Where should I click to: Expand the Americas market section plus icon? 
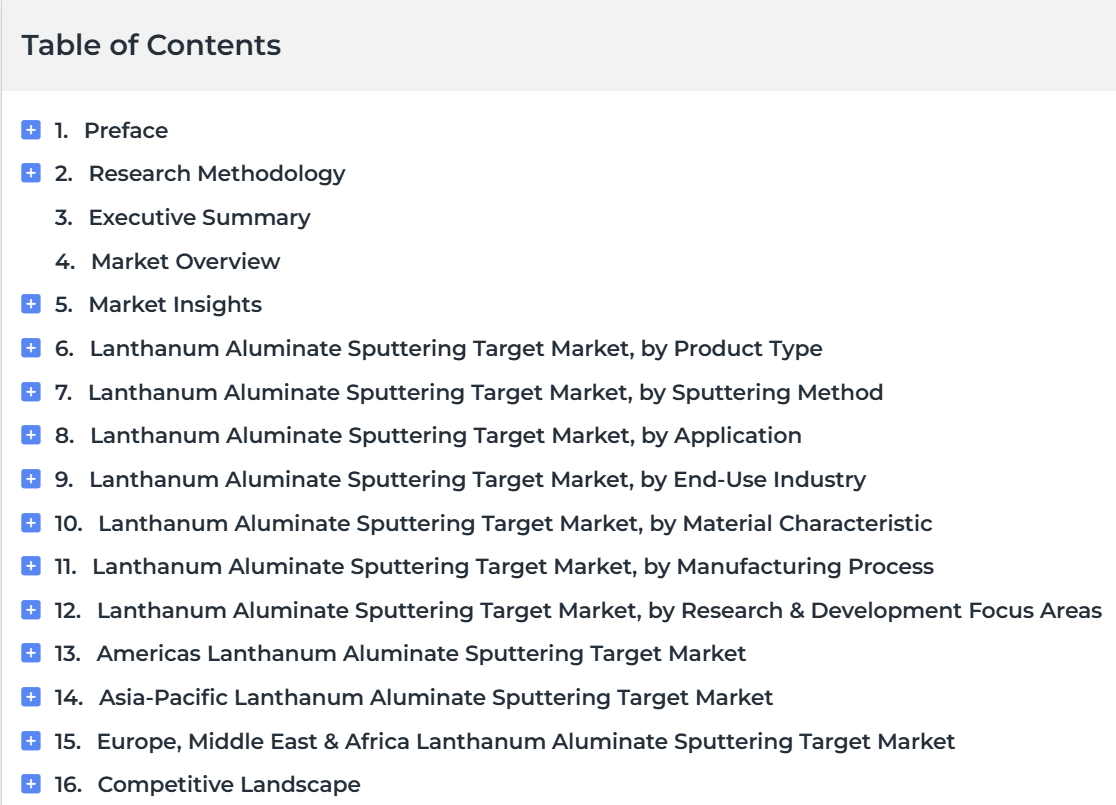(31, 653)
